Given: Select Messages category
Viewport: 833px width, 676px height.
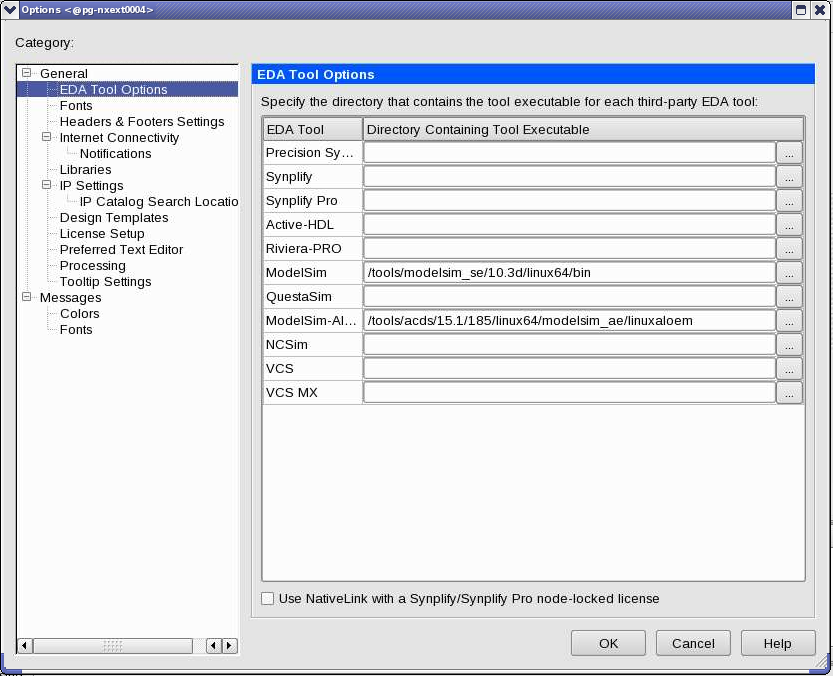Looking at the screenshot, I should (x=70, y=298).
